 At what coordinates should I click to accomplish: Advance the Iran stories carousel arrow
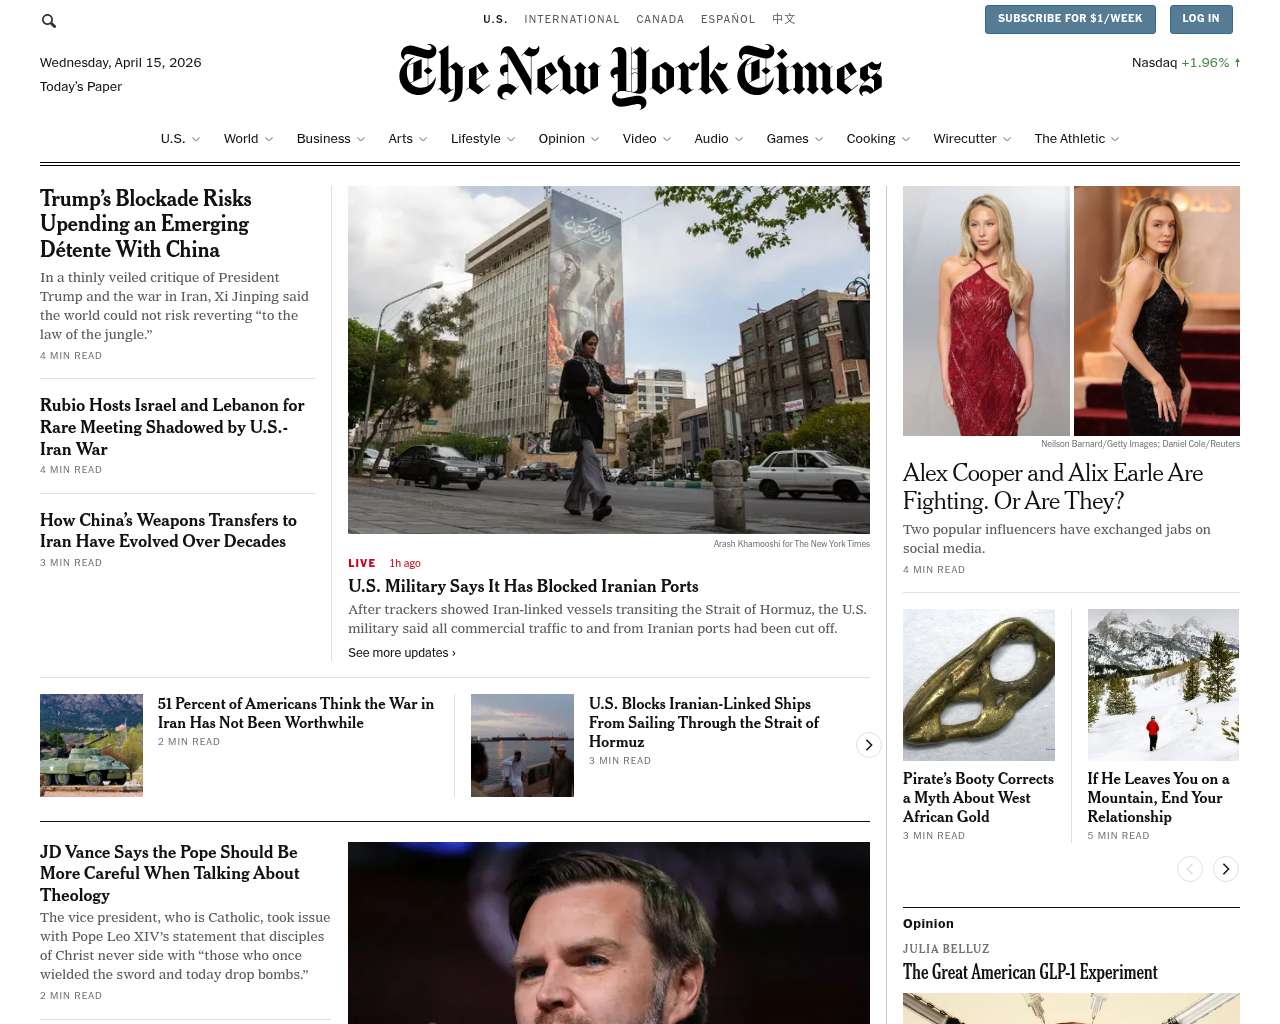869,745
